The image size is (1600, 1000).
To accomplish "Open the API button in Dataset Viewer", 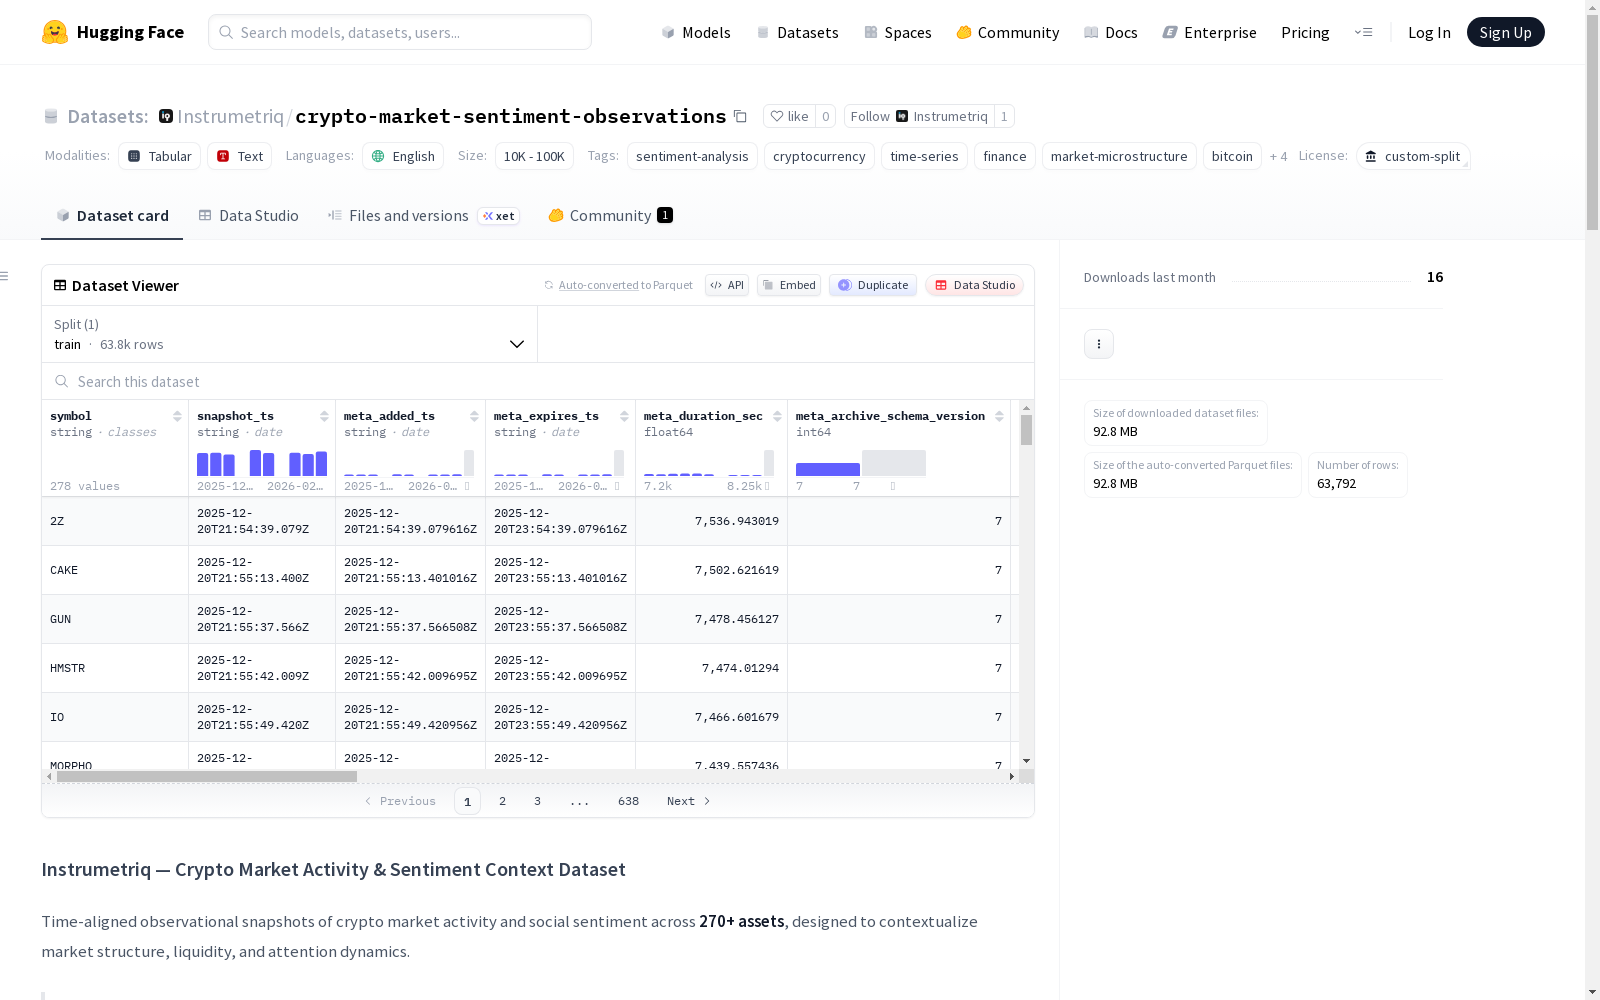I will click(727, 285).
